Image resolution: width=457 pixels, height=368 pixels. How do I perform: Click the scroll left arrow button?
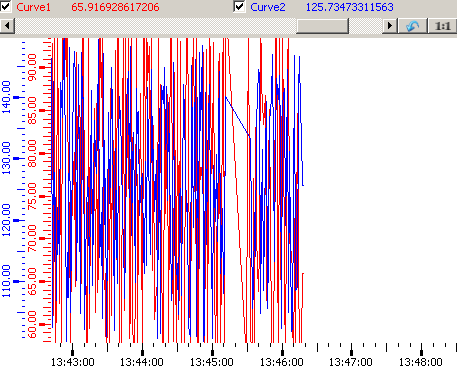[x=7, y=26]
